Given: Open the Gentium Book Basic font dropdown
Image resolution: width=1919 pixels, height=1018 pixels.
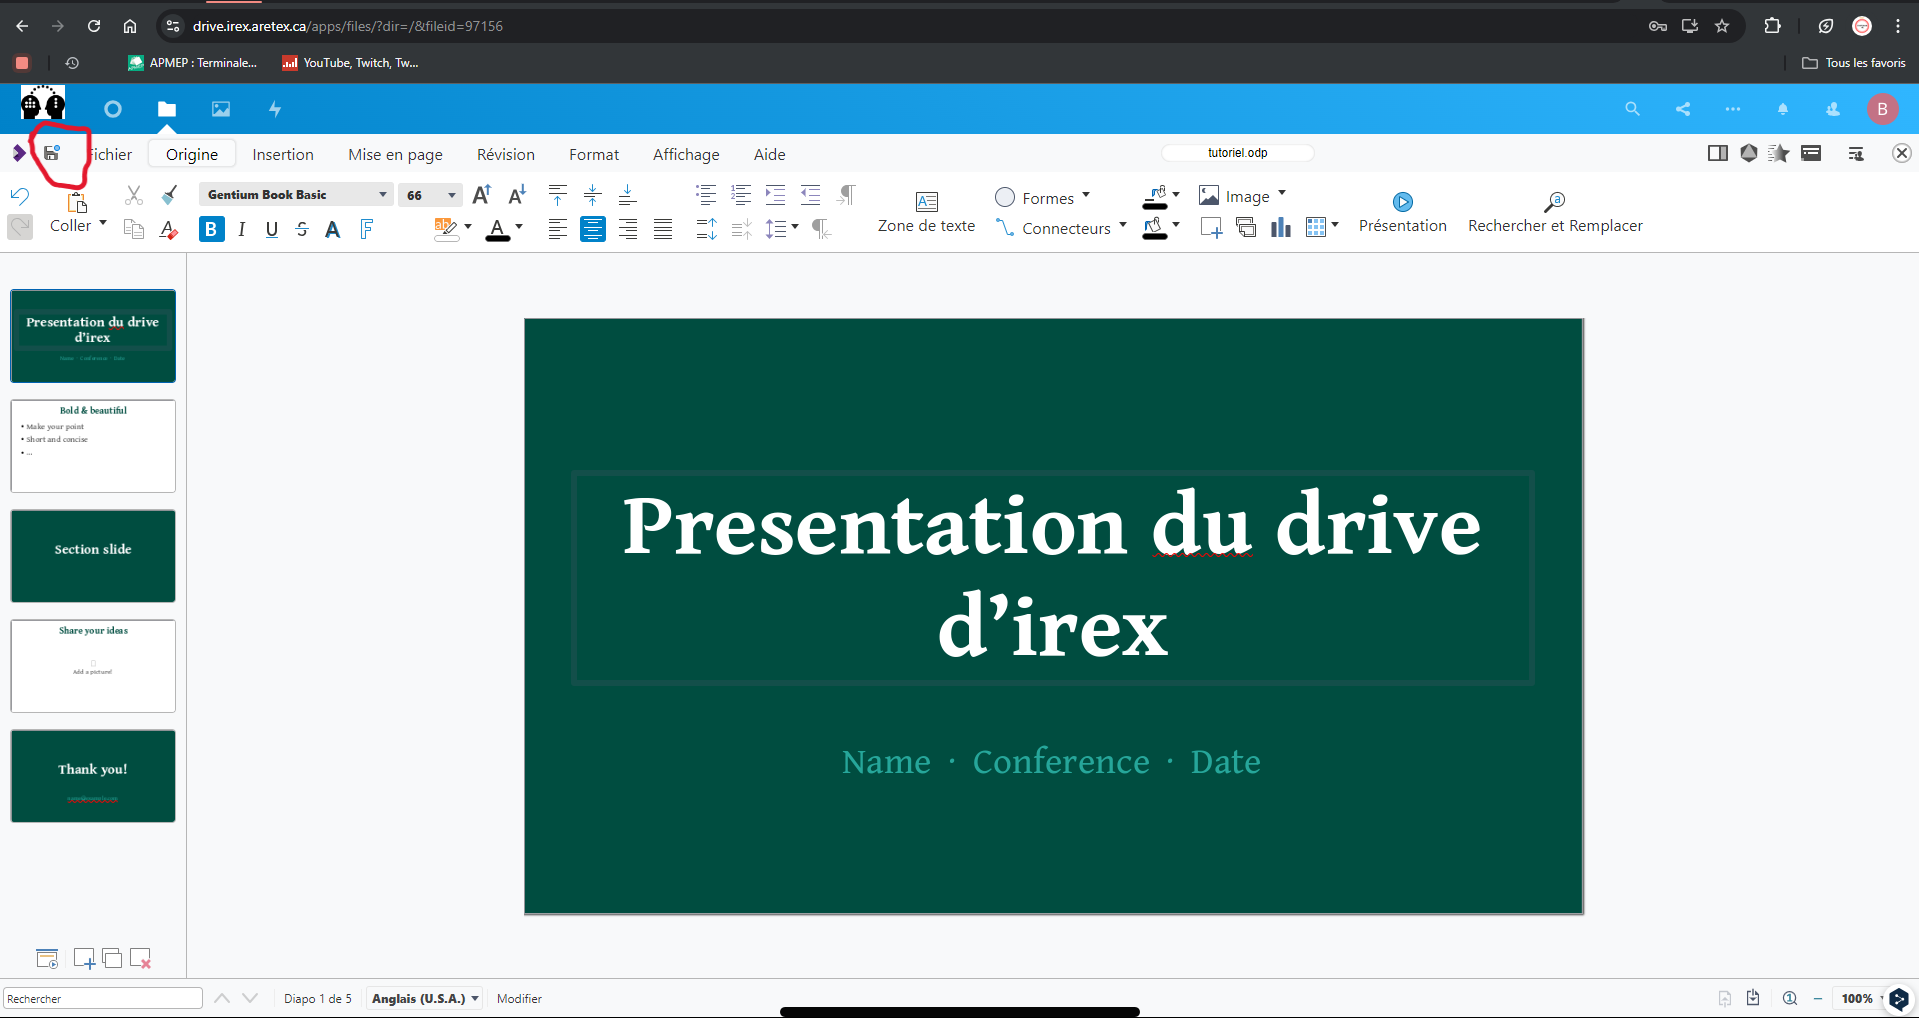Looking at the screenshot, I should tap(383, 195).
